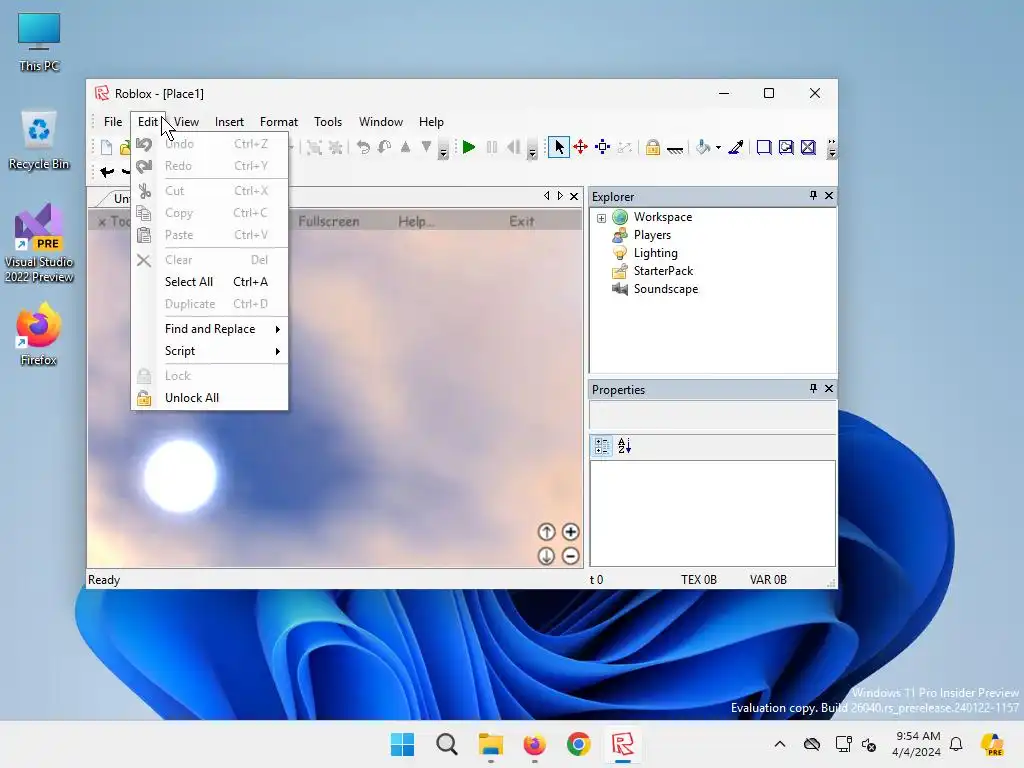Select Workspace in Explorer
Image resolution: width=1024 pixels, height=768 pixels.
(662, 217)
